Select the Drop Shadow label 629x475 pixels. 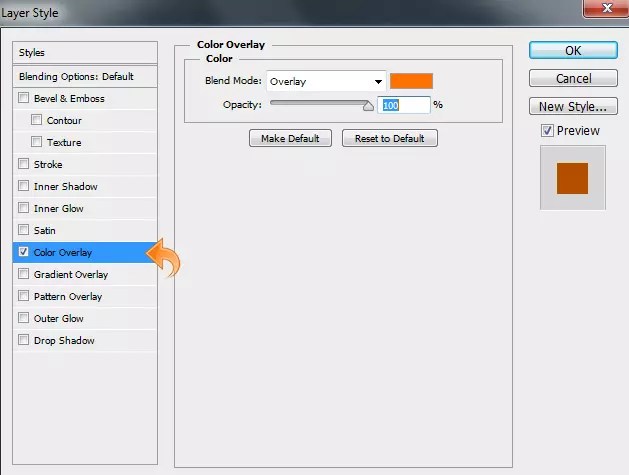64,341
